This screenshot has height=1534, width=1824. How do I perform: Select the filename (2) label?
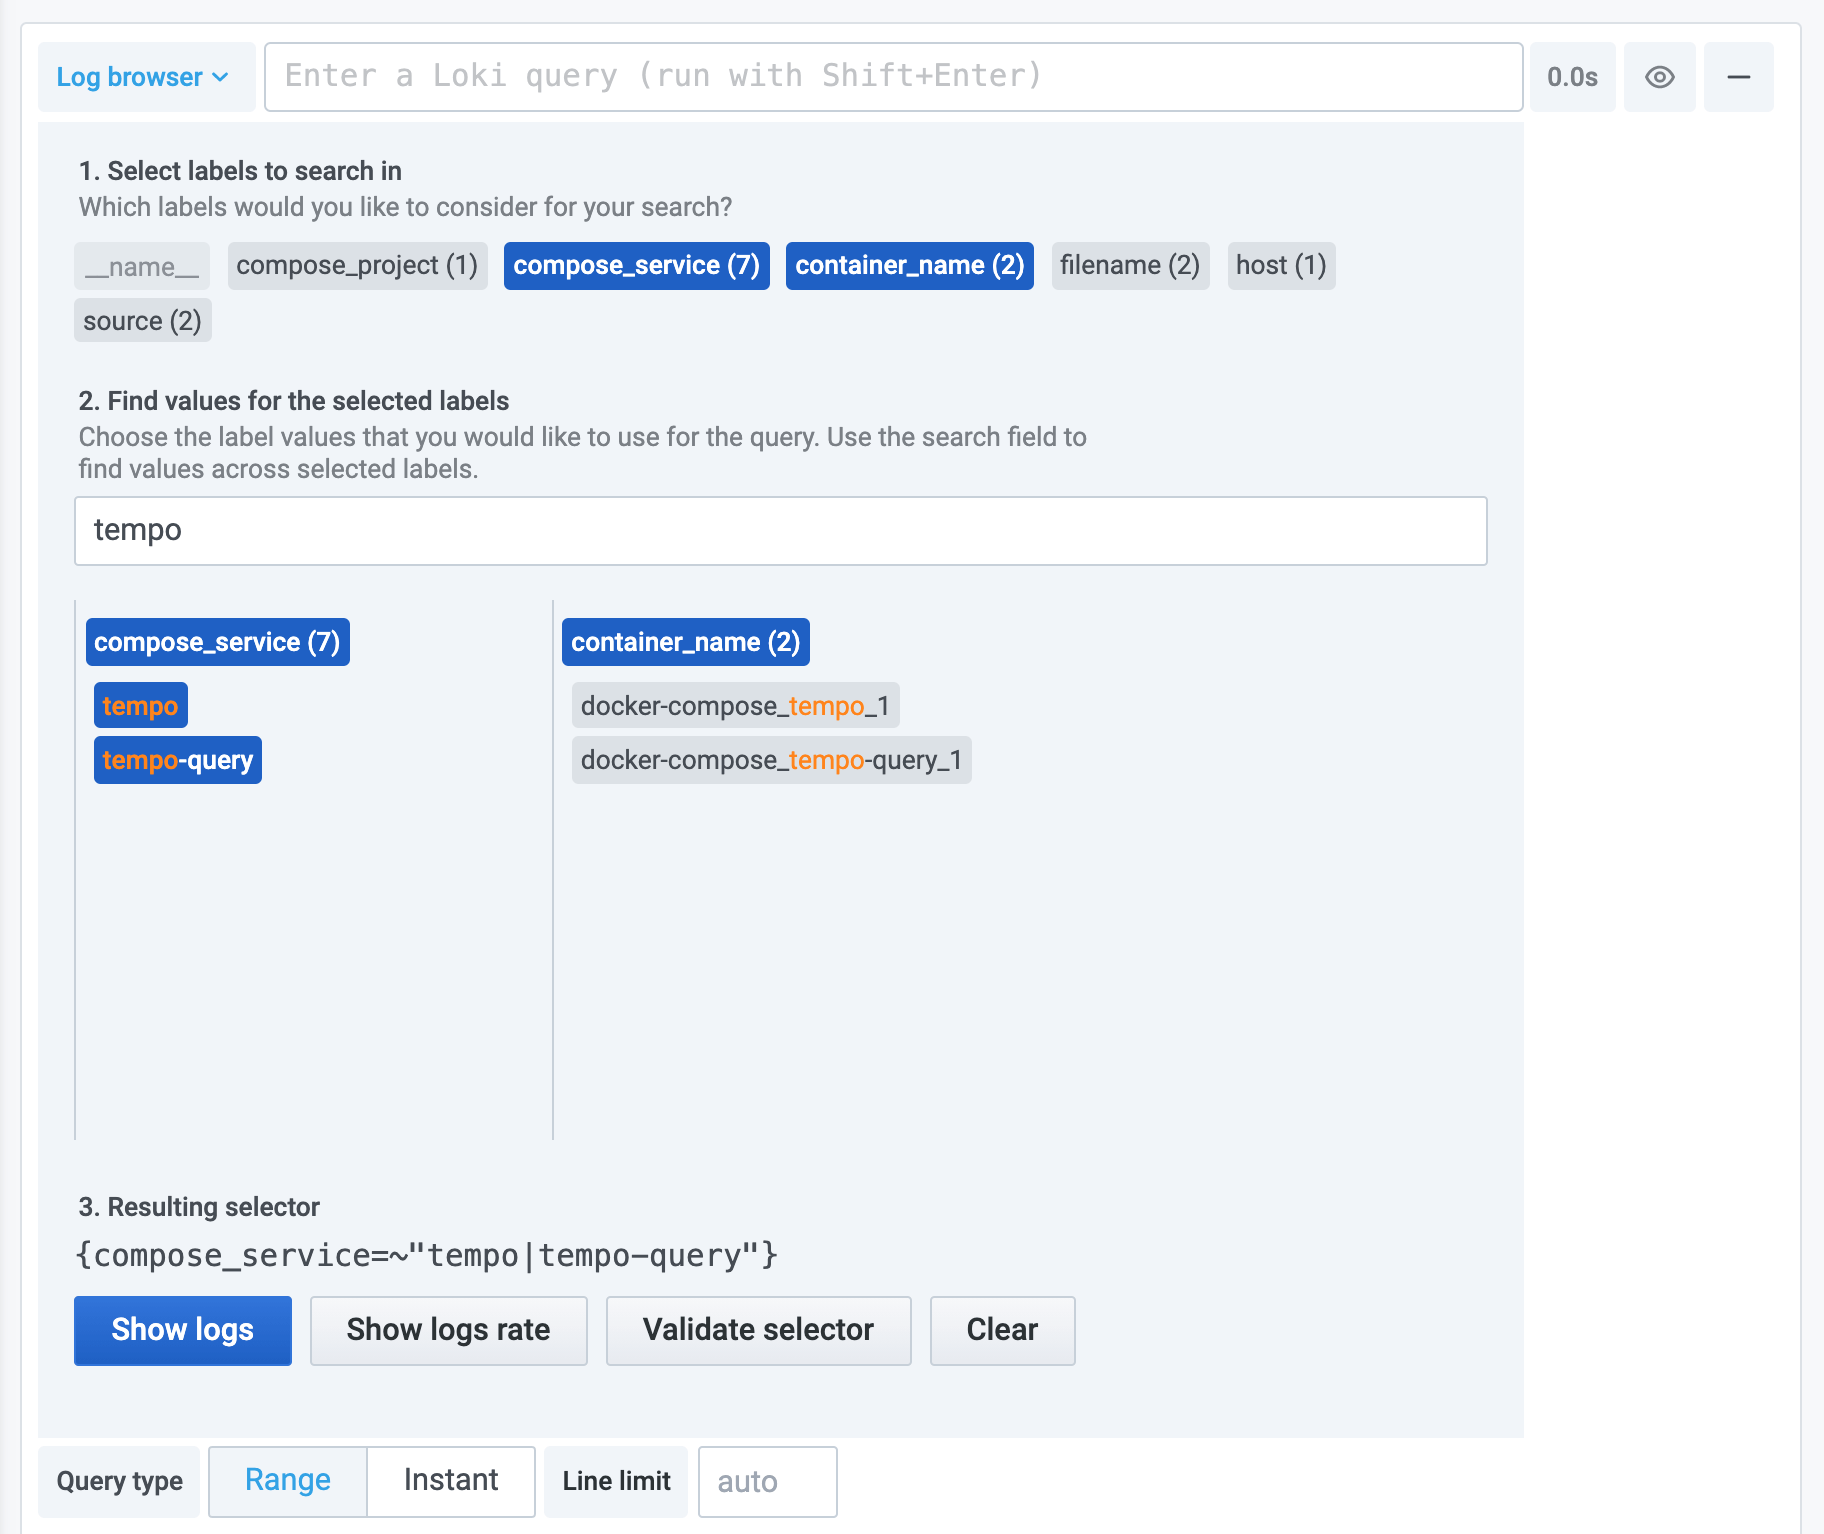[x=1129, y=266]
